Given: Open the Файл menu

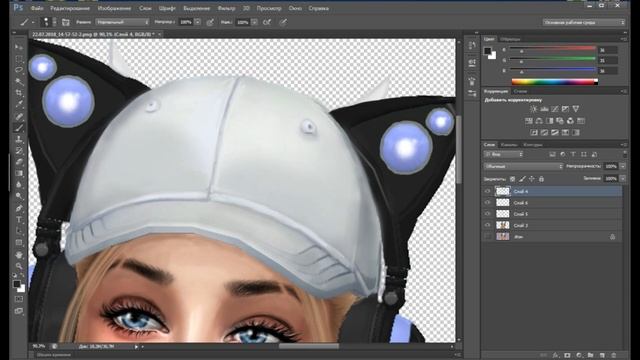Looking at the screenshot, I should coord(37,8).
